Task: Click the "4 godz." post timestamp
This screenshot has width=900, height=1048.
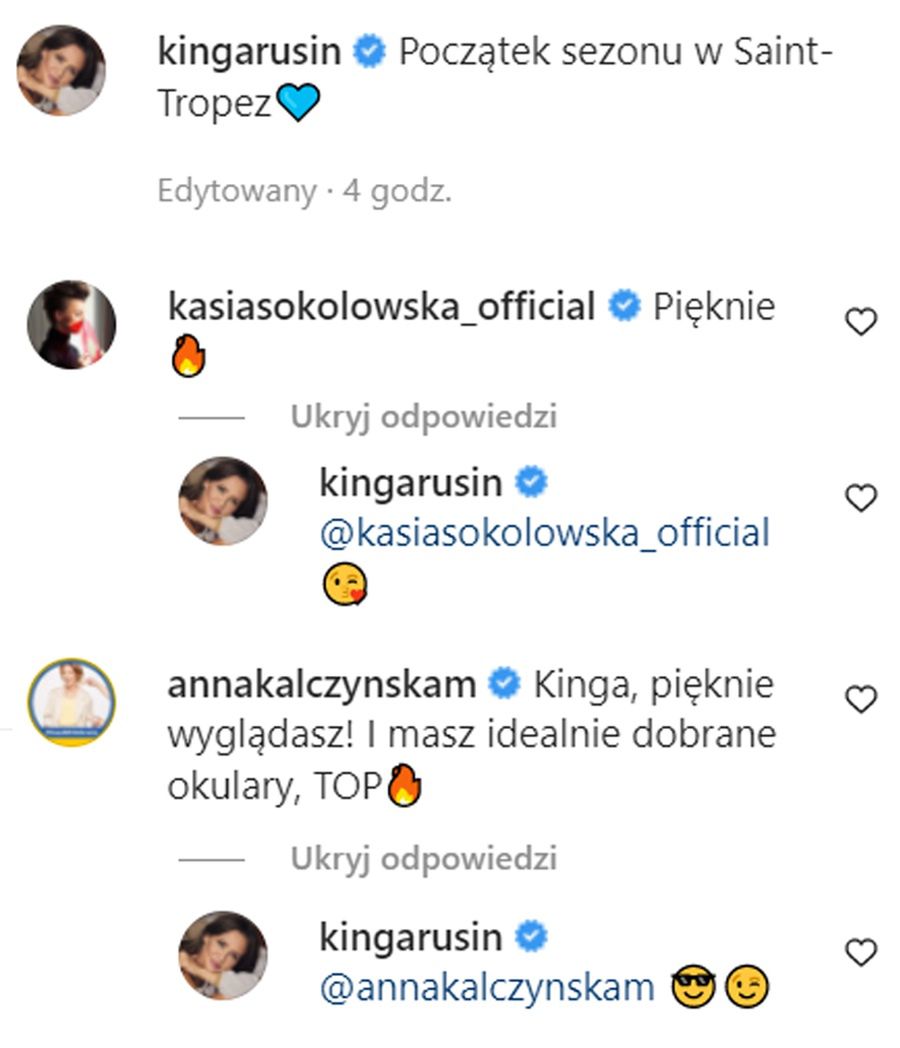Action: coord(397,191)
